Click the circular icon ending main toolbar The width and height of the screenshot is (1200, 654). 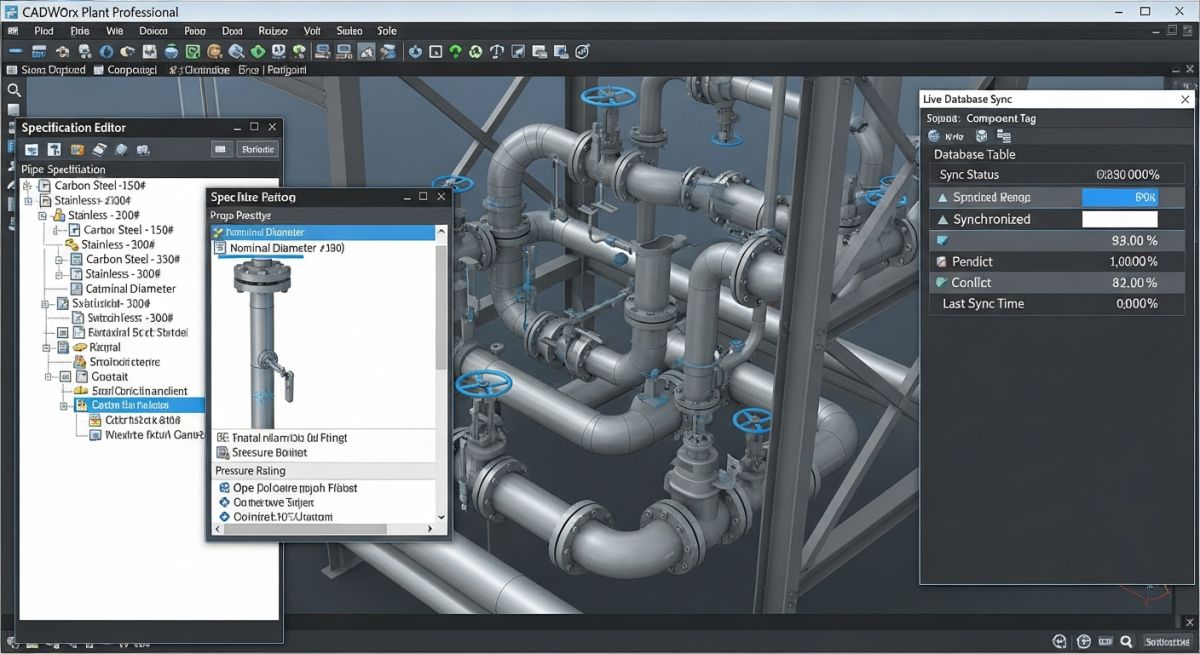pyautogui.click(x=581, y=51)
